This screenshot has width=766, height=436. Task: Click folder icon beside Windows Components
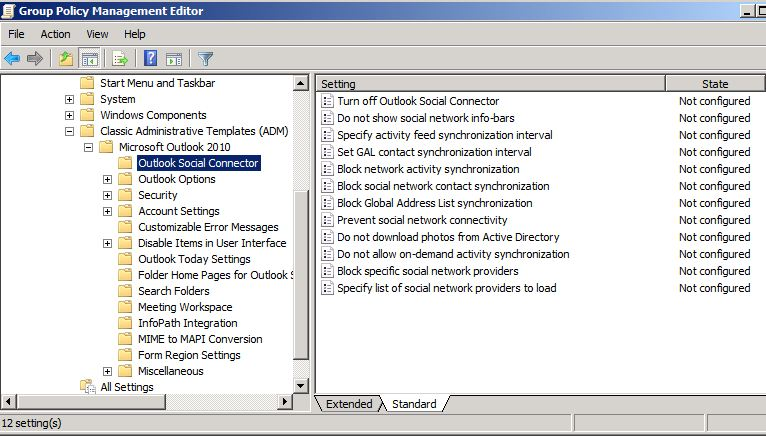pos(87,115)
